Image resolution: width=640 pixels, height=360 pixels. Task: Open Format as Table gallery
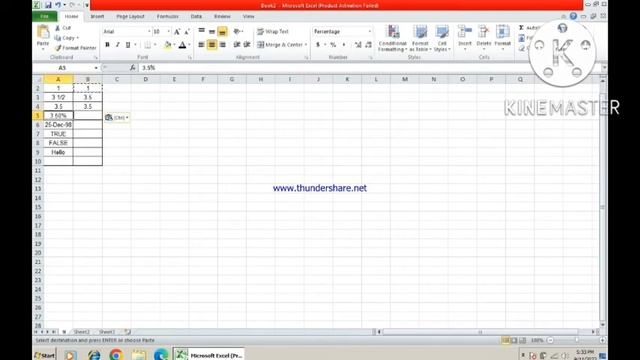pyautogui.click(x=420, y=38)
